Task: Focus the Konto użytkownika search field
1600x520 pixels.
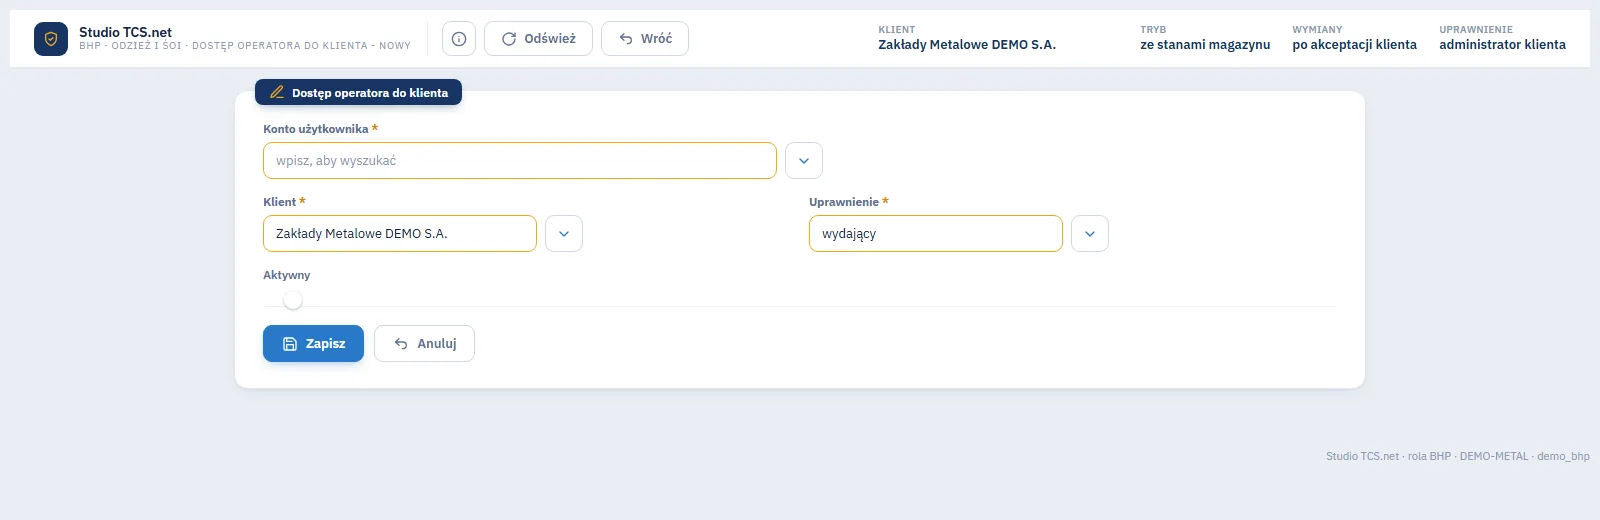Action: [520, 161]
